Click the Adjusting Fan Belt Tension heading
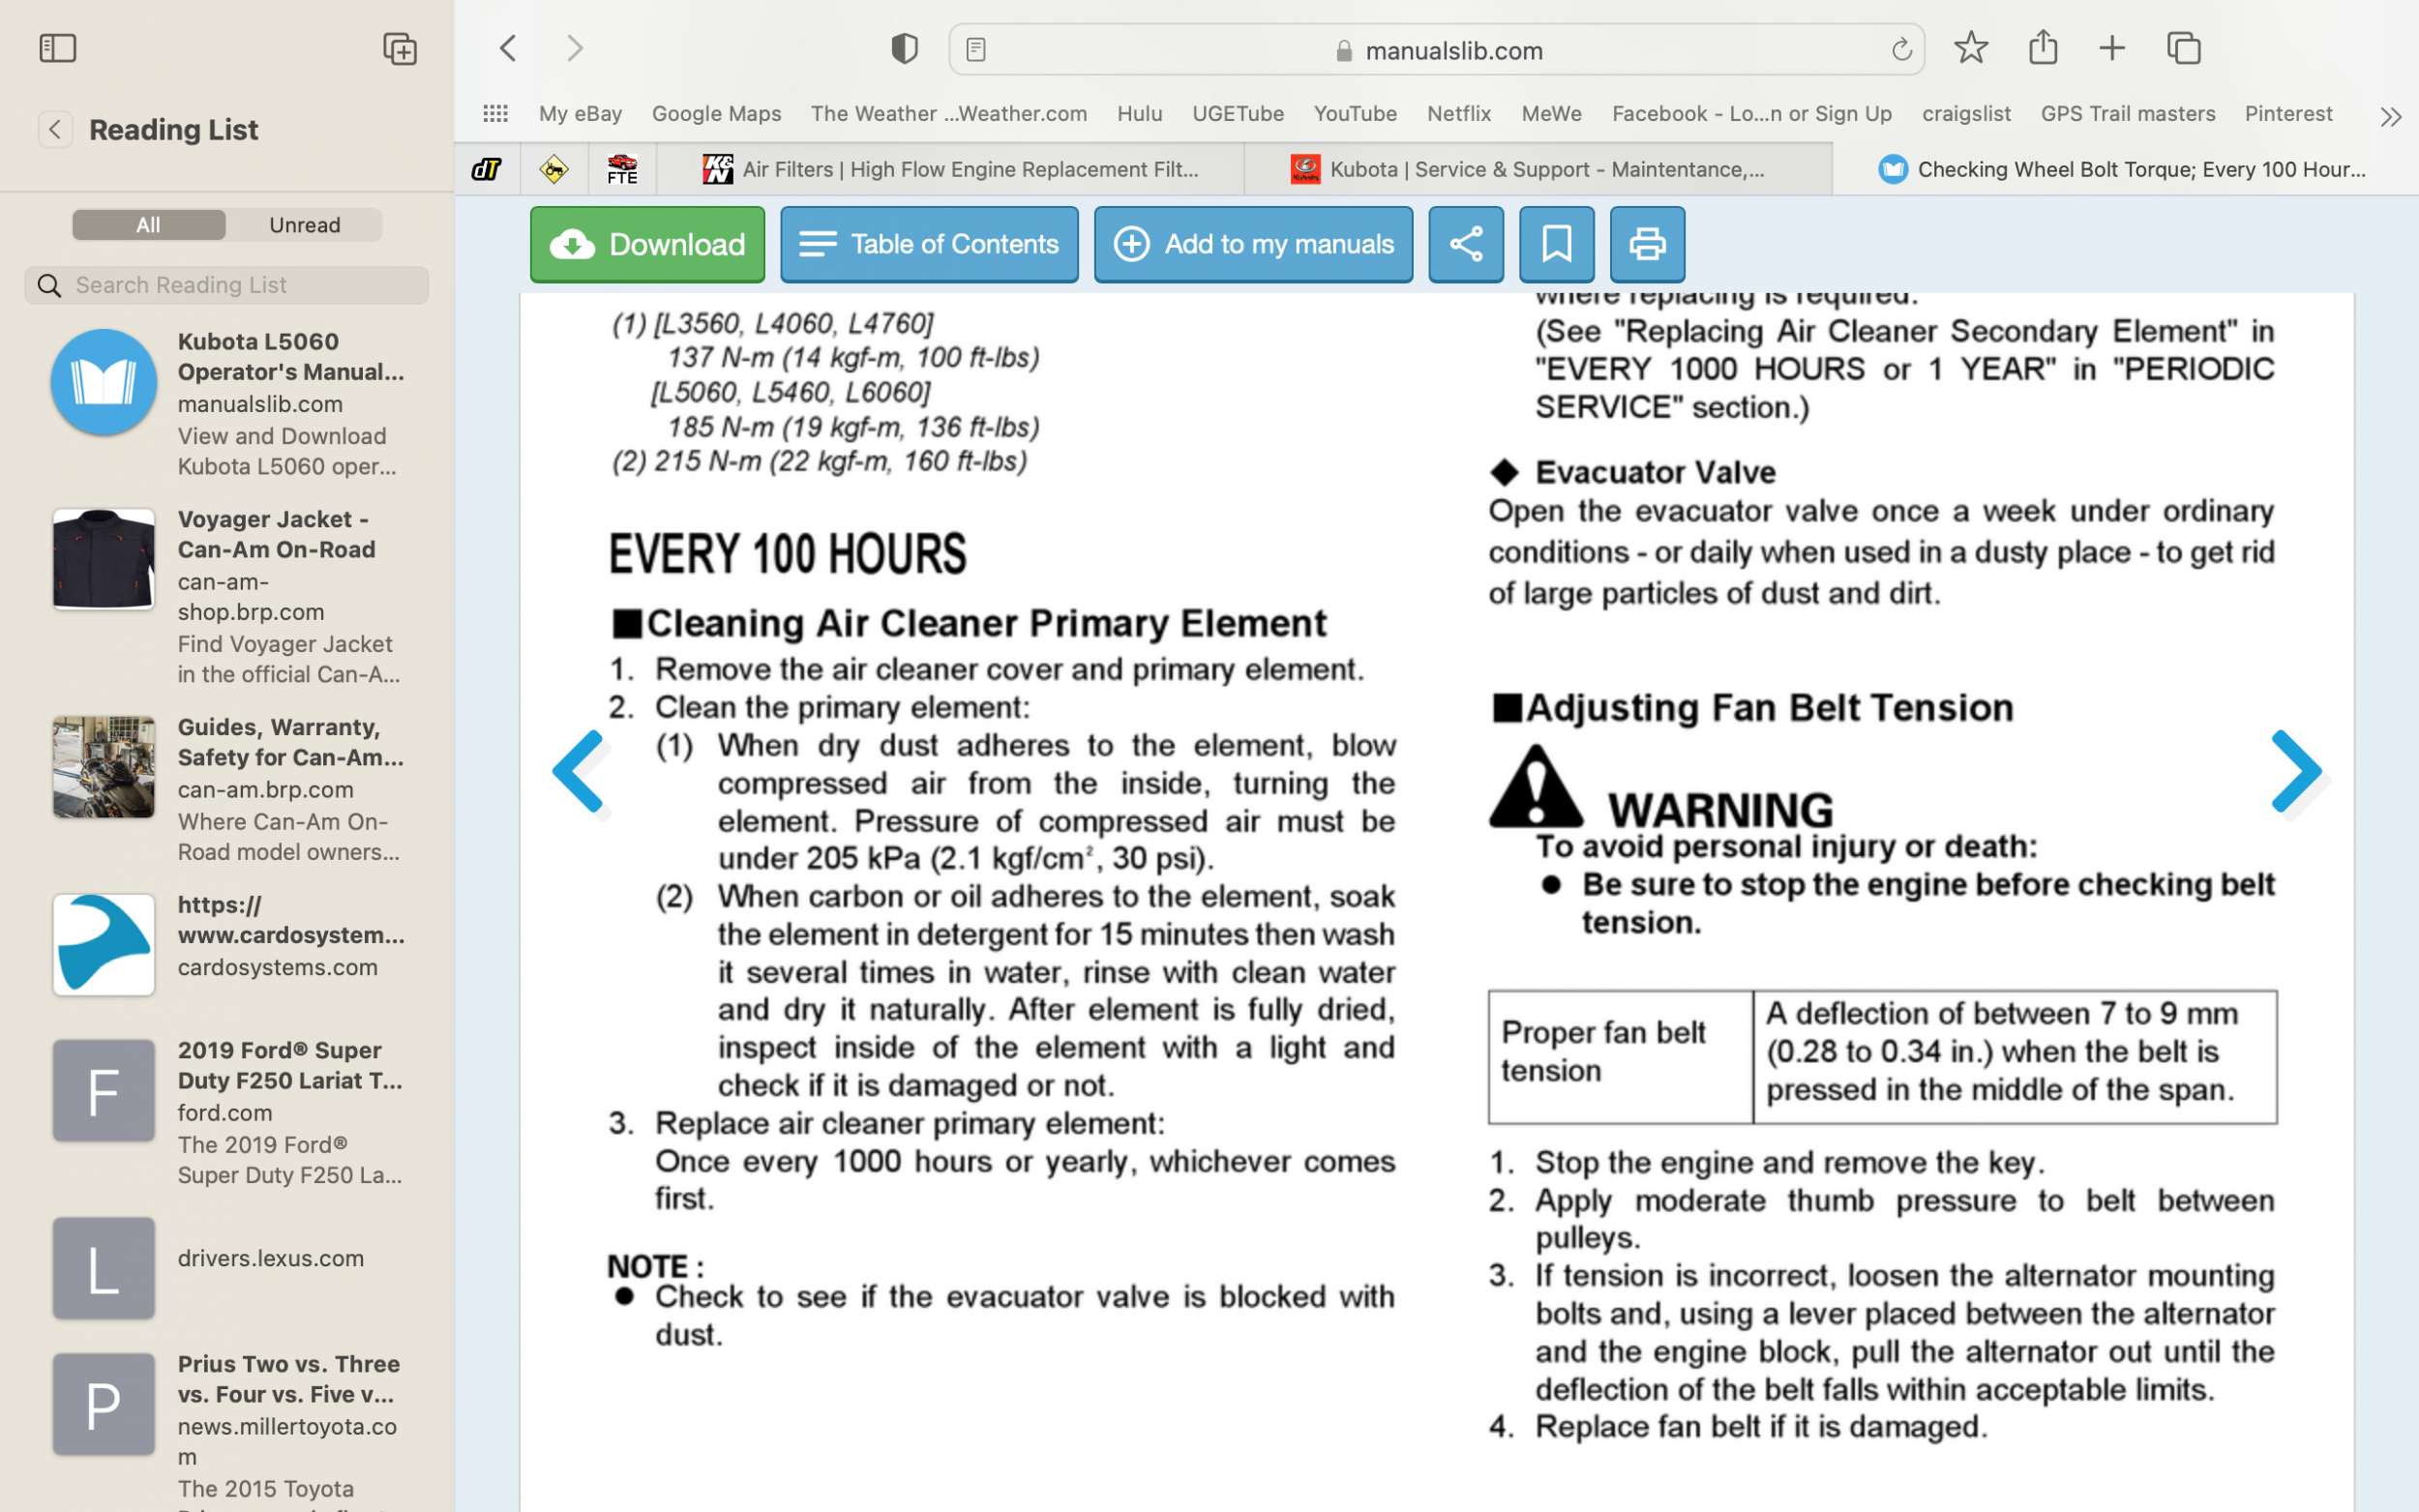 (1751, 708)
